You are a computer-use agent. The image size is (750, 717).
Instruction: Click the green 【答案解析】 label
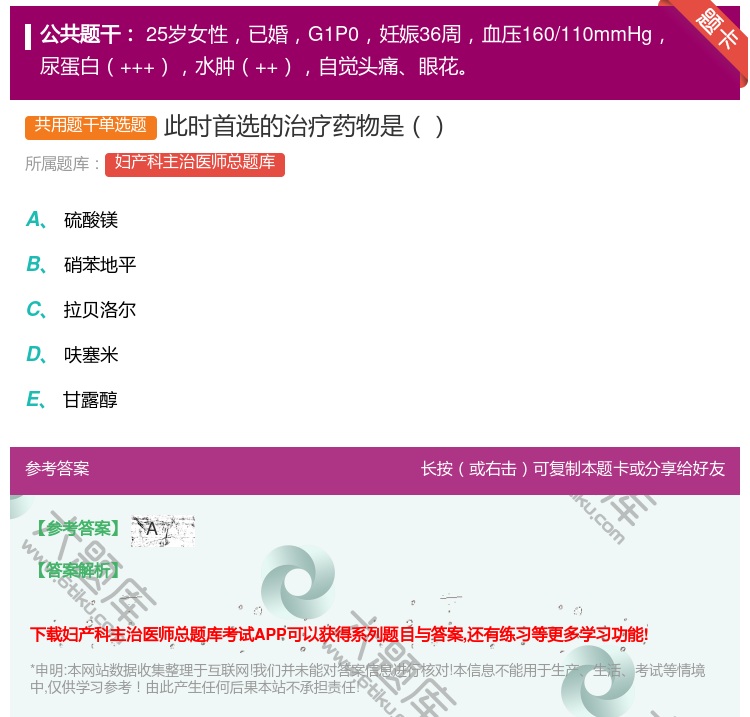[76, 570]
